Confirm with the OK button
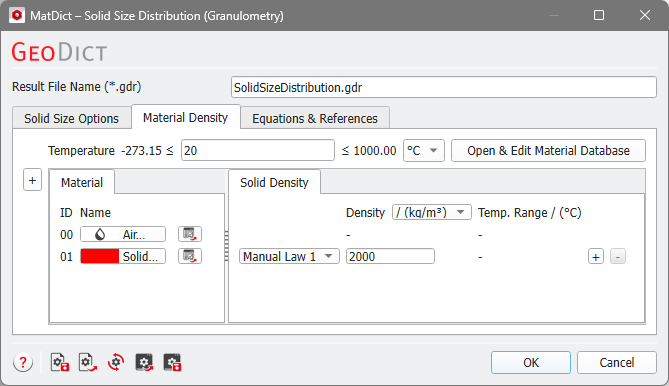This screenshot has width=669, height=386. click(x=531, y=363)
